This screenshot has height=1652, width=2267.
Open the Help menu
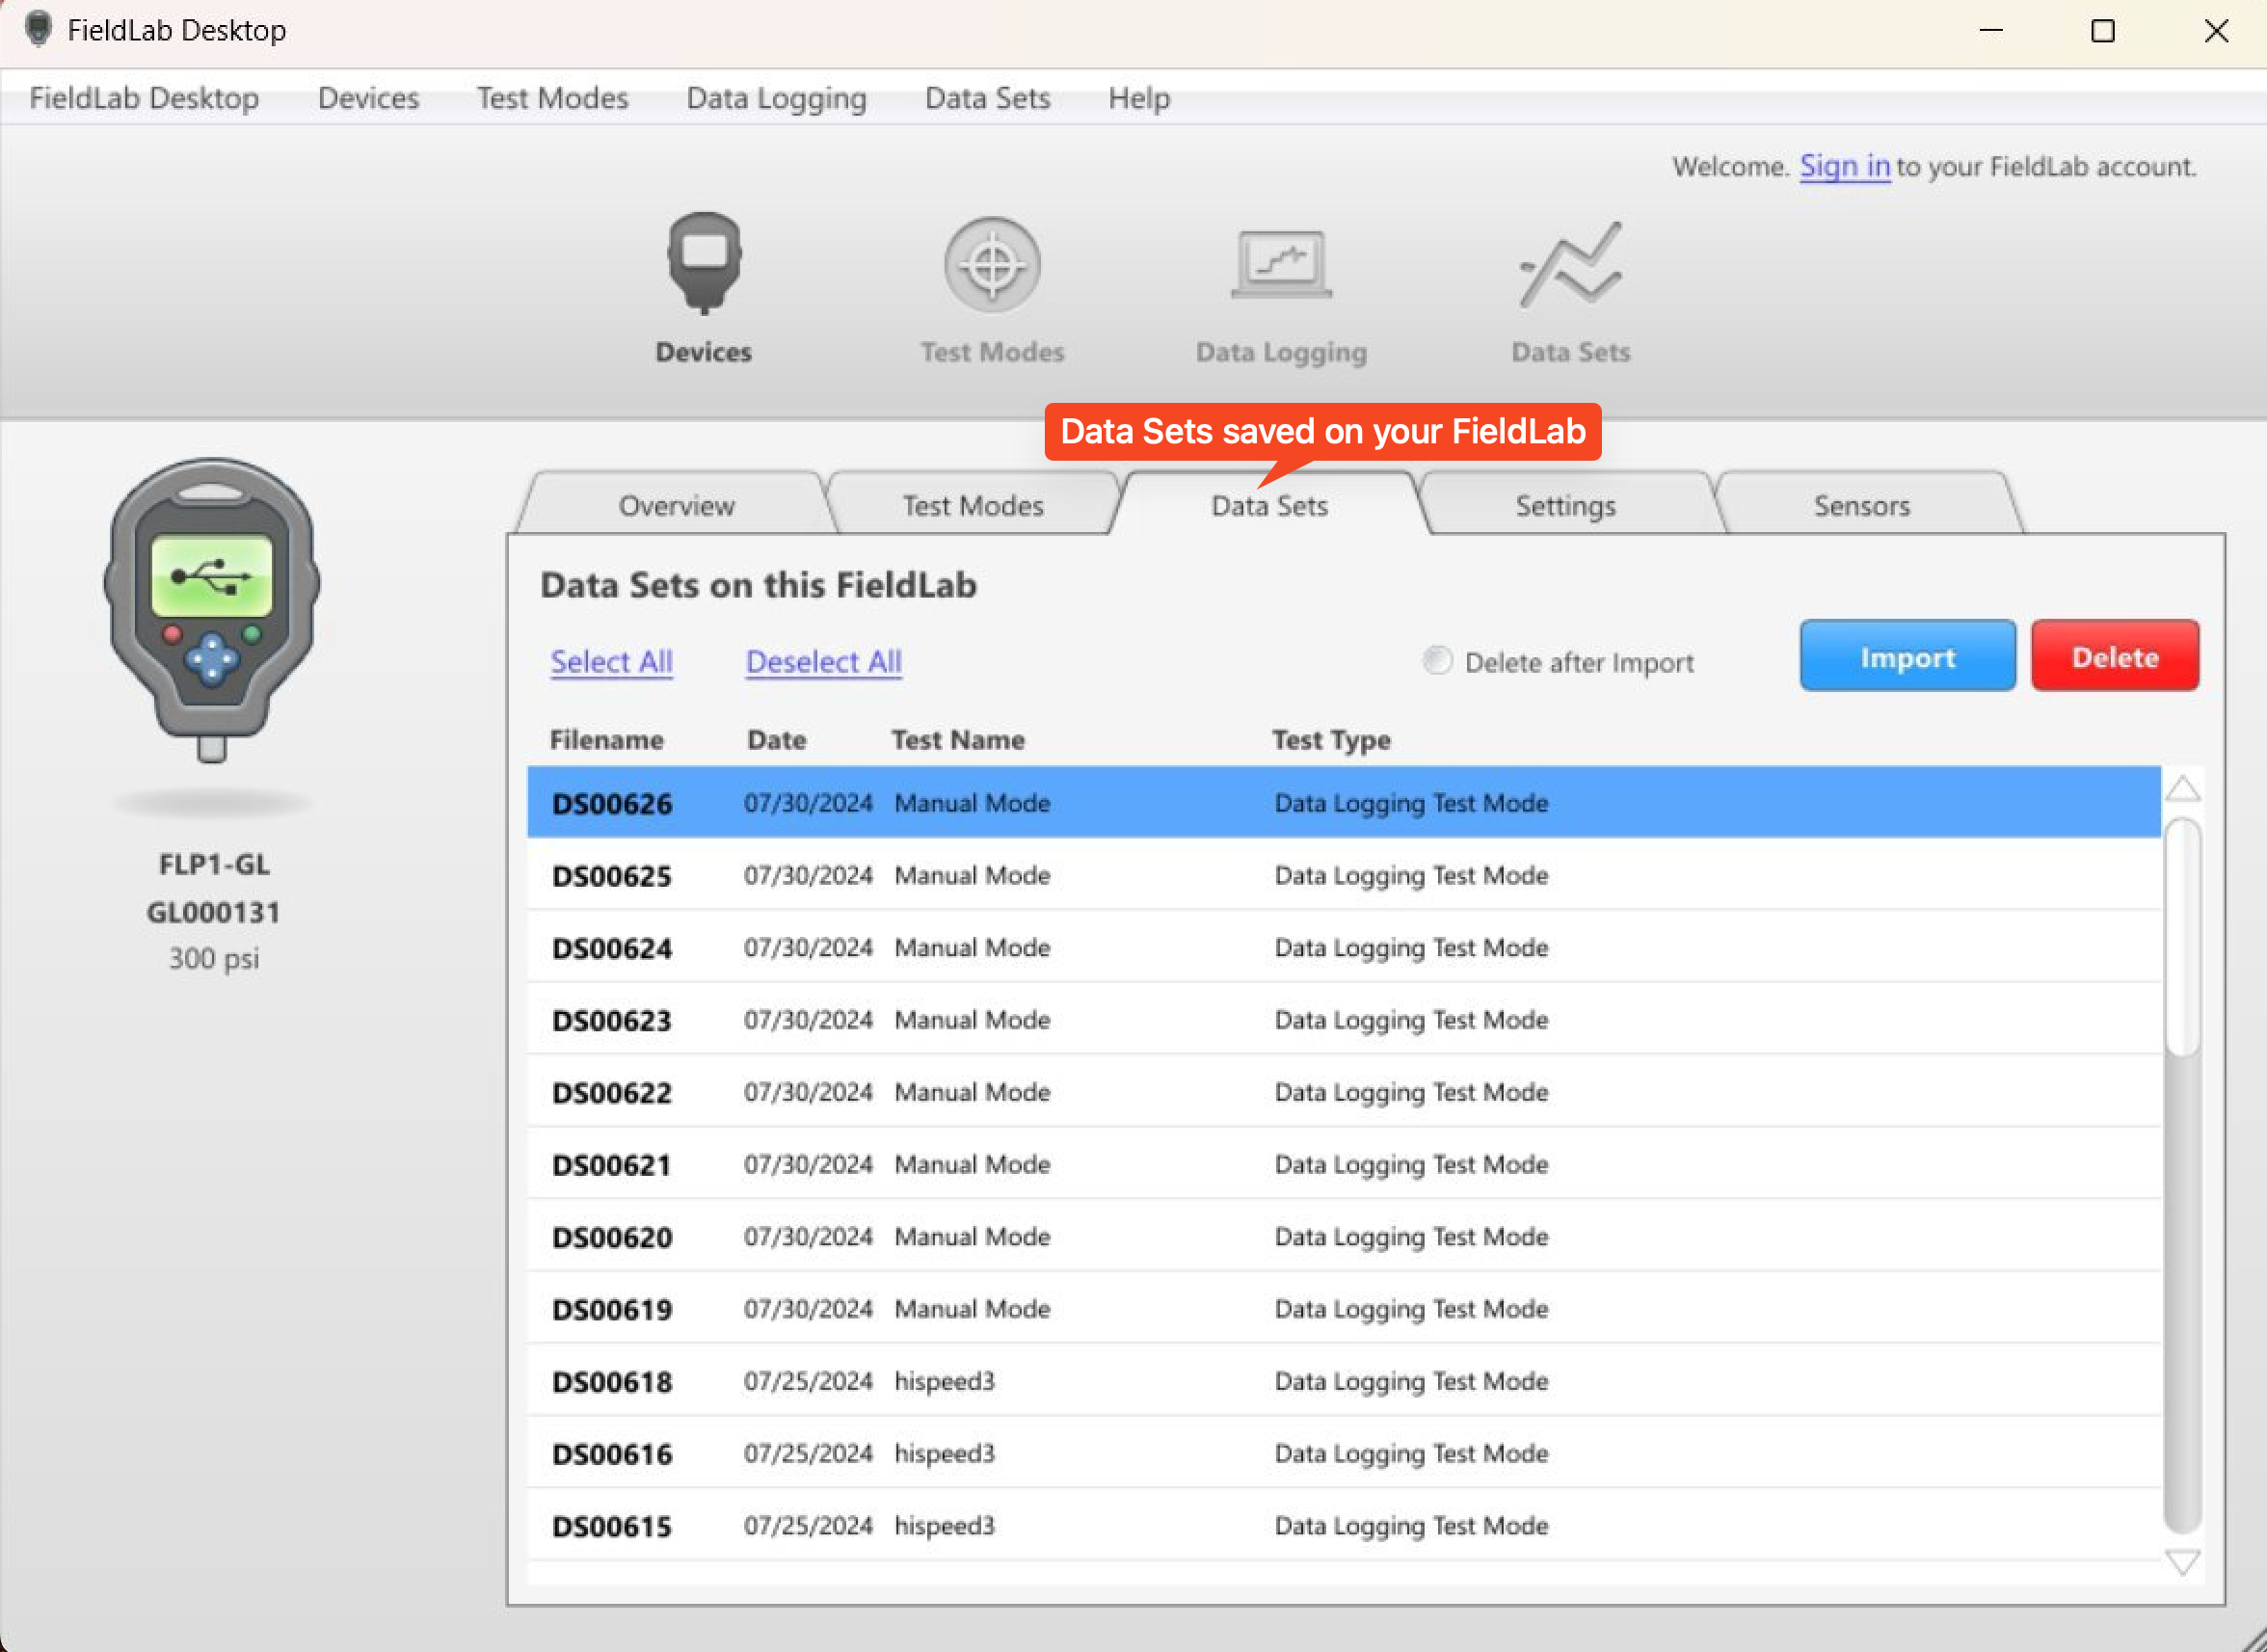pyautogui.click(x=1138, y=98)
